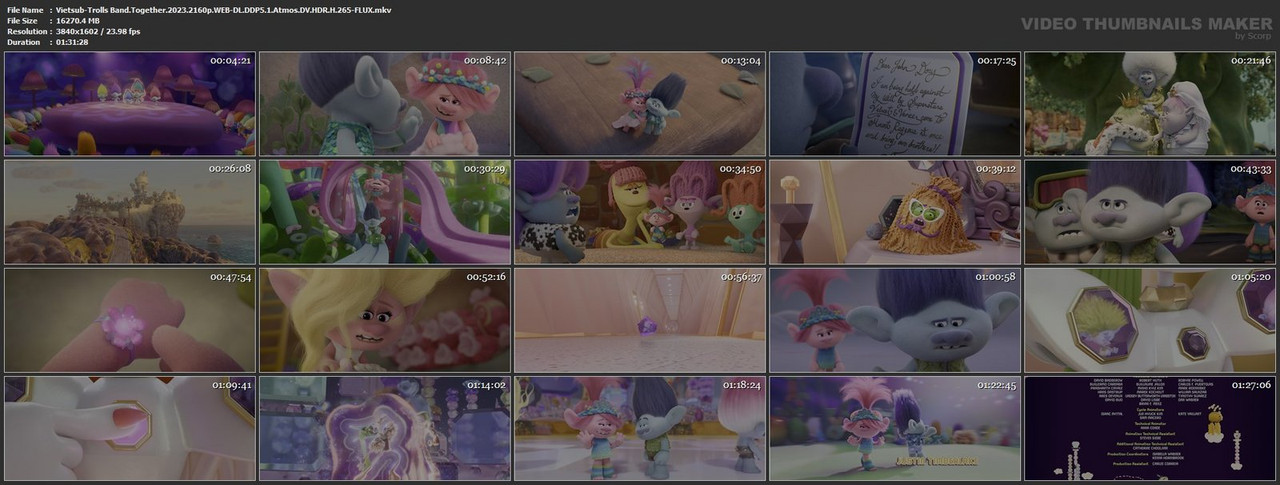The image size is (1280, 485).
Task: Select the thumbnail timestamped 00:39:12
Action: [895, 212]
